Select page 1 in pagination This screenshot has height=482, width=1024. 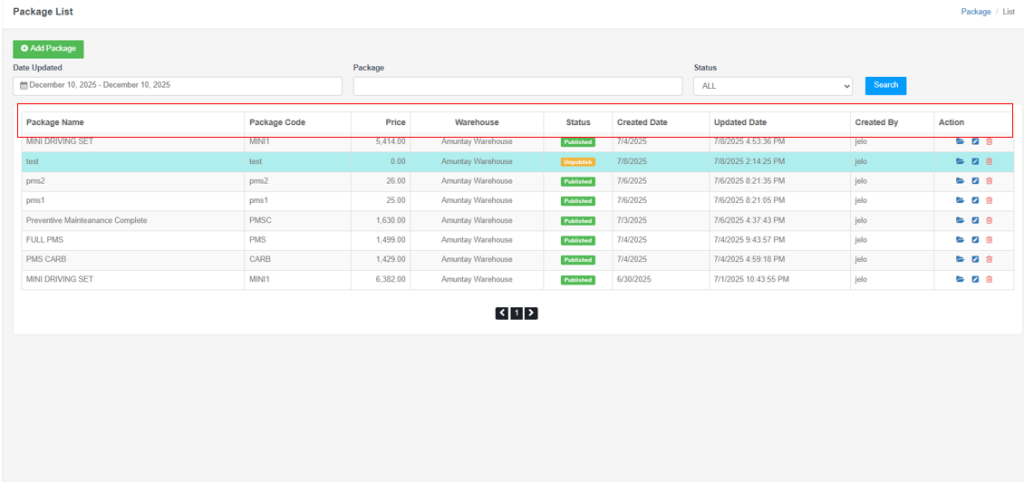click(516, 313)
